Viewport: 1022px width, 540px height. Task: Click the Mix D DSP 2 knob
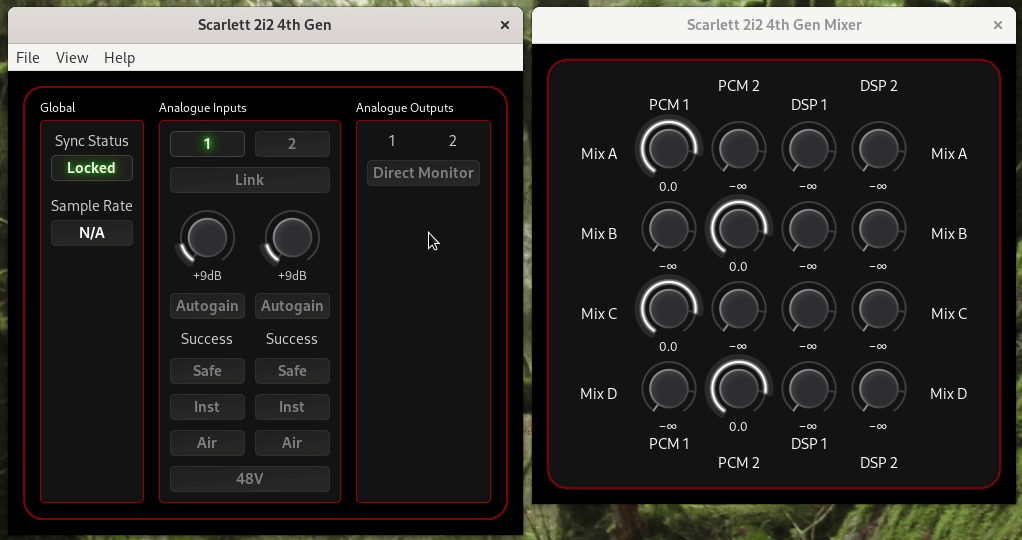878,389
